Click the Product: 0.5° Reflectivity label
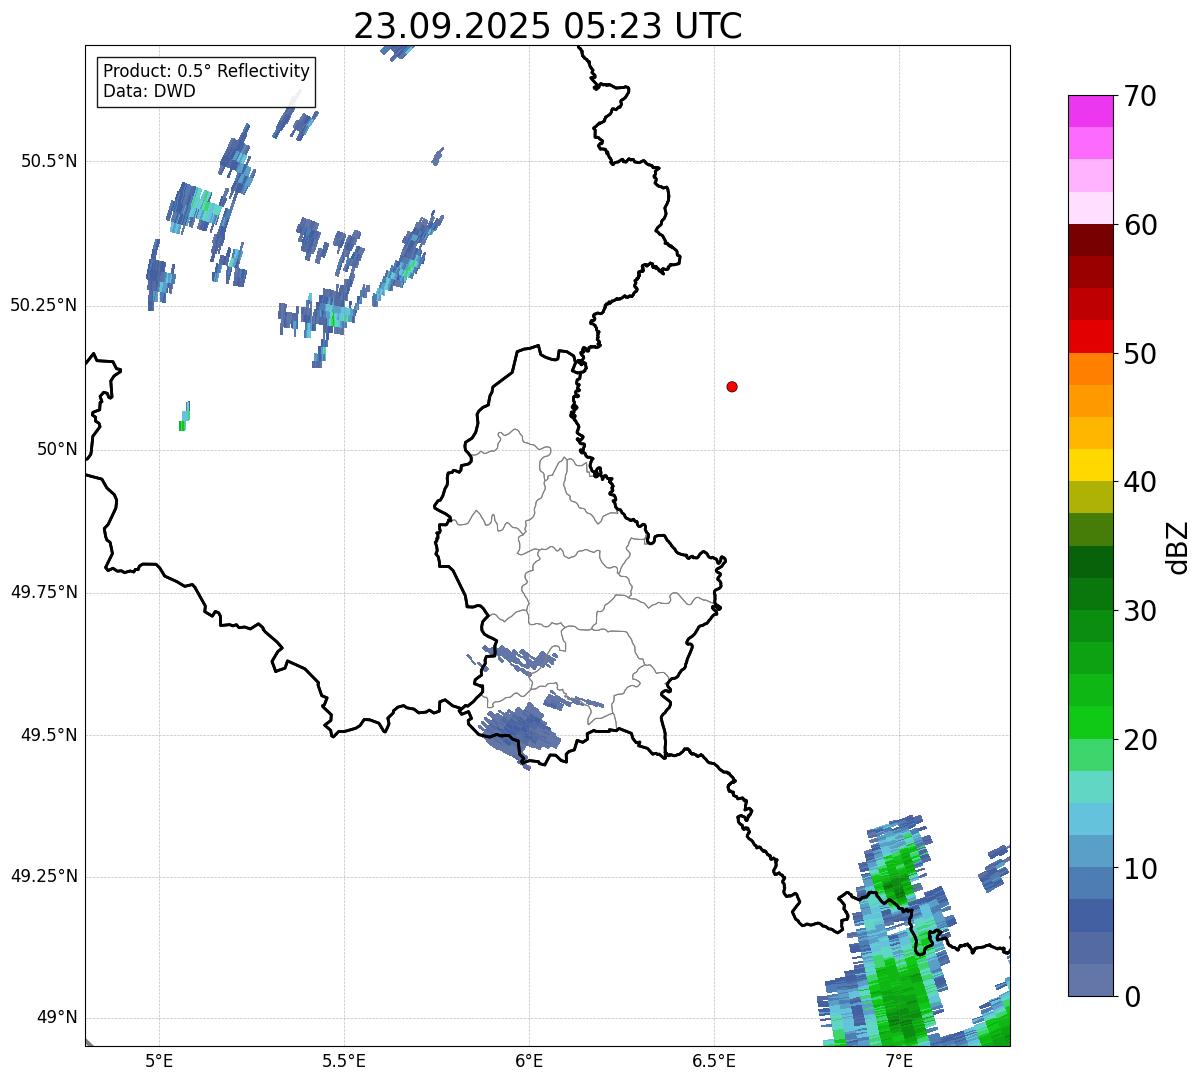The width and height of the screenshot is (1202, 1081). pos(206,72)
